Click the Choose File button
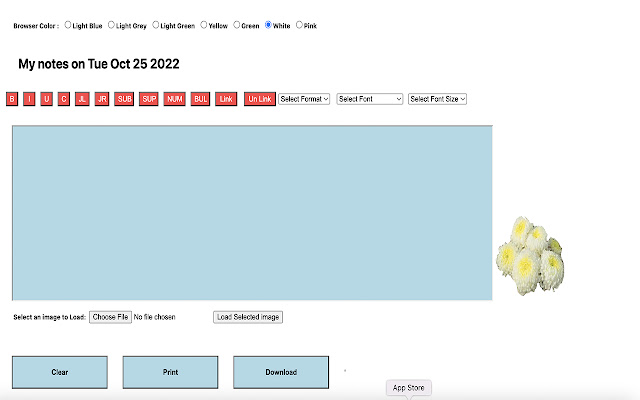This screenshot has height=400, width=640. [x=110, y=317]
